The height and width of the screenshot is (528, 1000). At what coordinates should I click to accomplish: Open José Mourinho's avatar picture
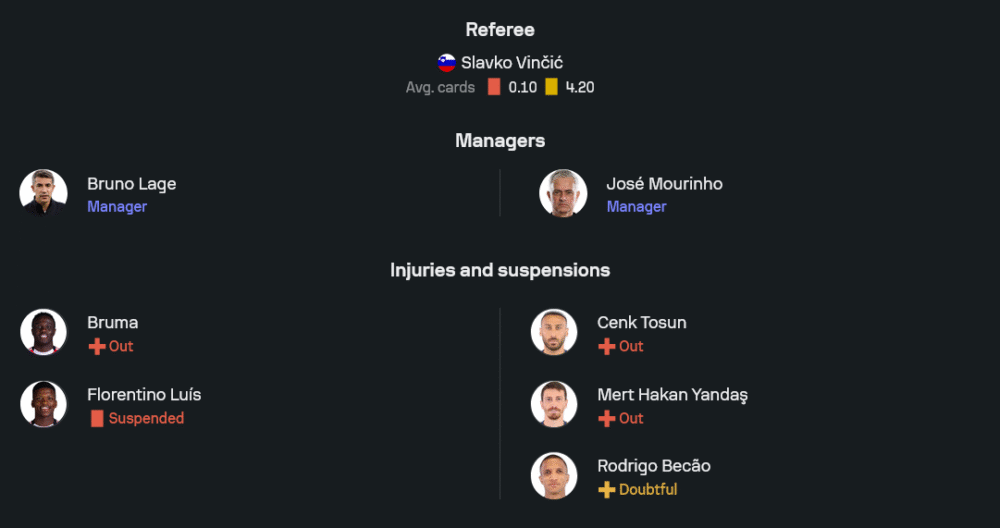[x=563, y=193]
